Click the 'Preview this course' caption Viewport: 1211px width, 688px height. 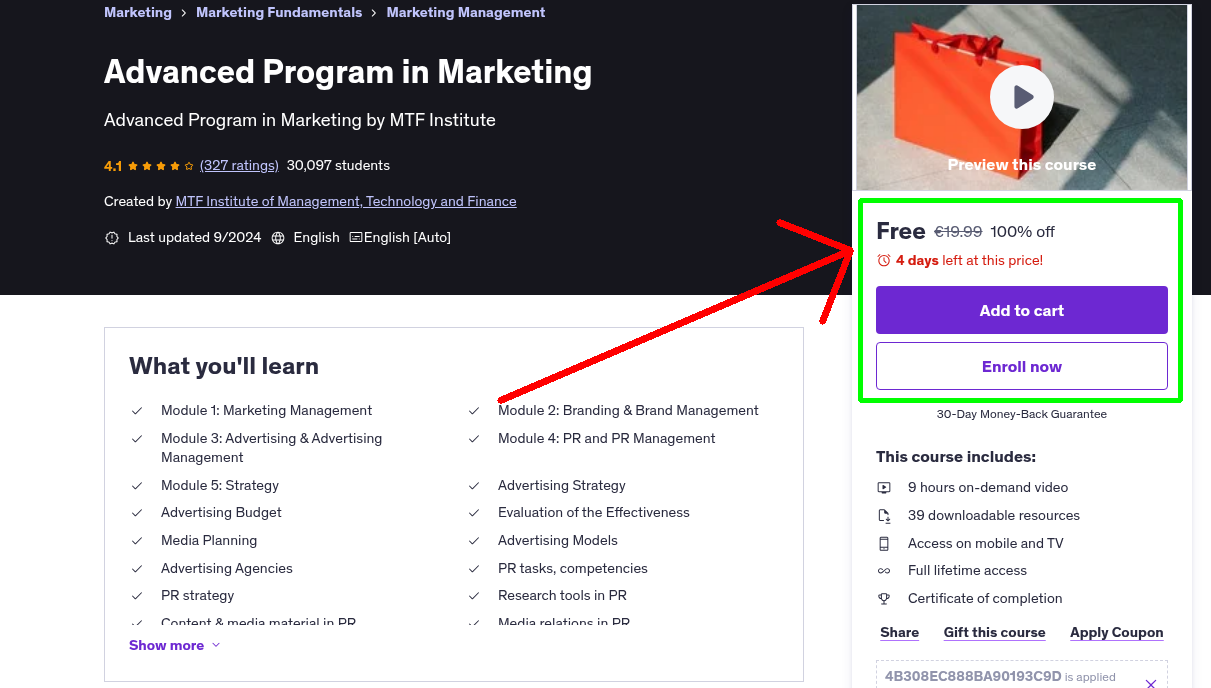click(1022, 165)
